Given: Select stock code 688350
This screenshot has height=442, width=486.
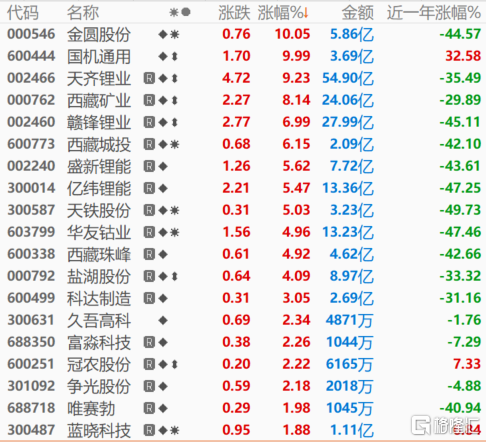Looking at the screenshot, I should [31, 342].
